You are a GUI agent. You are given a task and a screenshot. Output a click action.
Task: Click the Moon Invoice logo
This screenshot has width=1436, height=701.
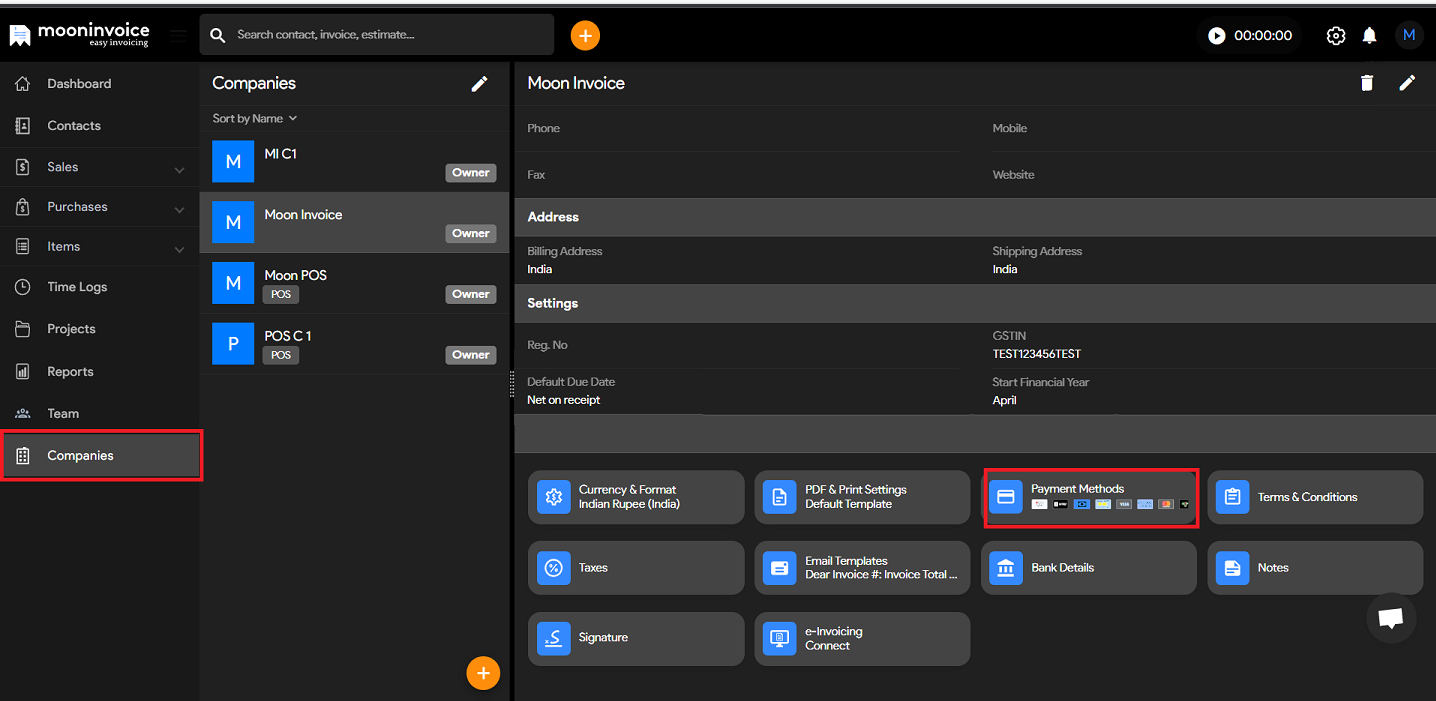79,35
